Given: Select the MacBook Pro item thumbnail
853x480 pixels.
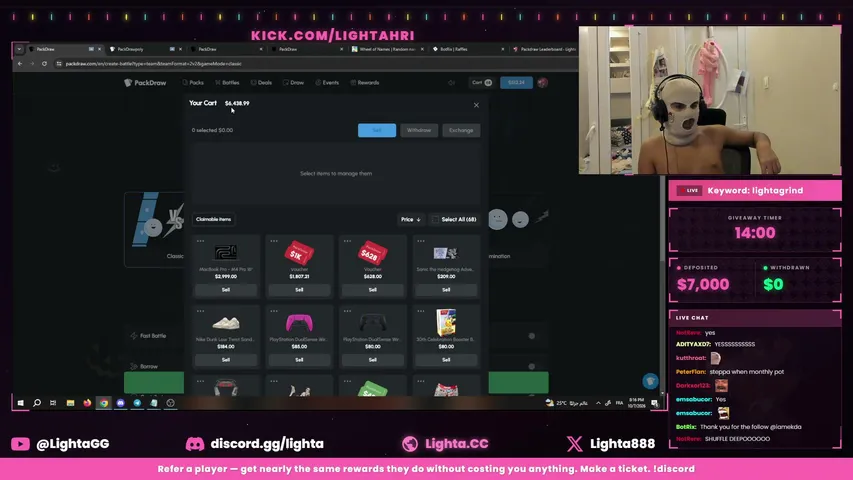Looking at the screenshot, I should [x=226, y=253].
